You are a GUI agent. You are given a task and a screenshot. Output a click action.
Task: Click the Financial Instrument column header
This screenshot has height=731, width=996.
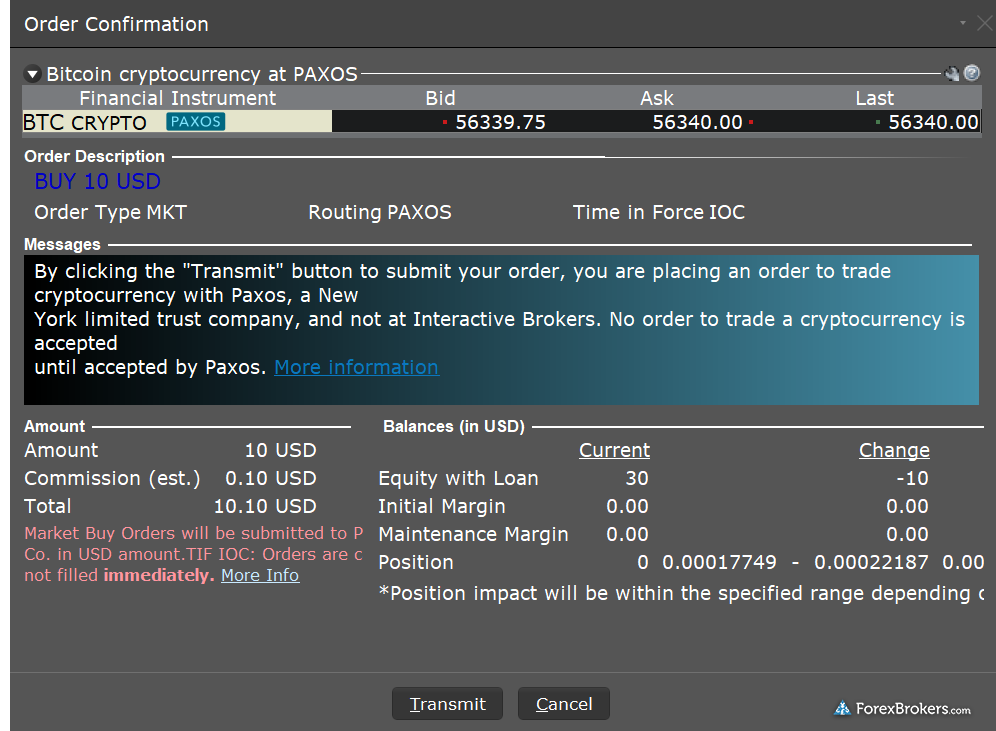(177, 98)
